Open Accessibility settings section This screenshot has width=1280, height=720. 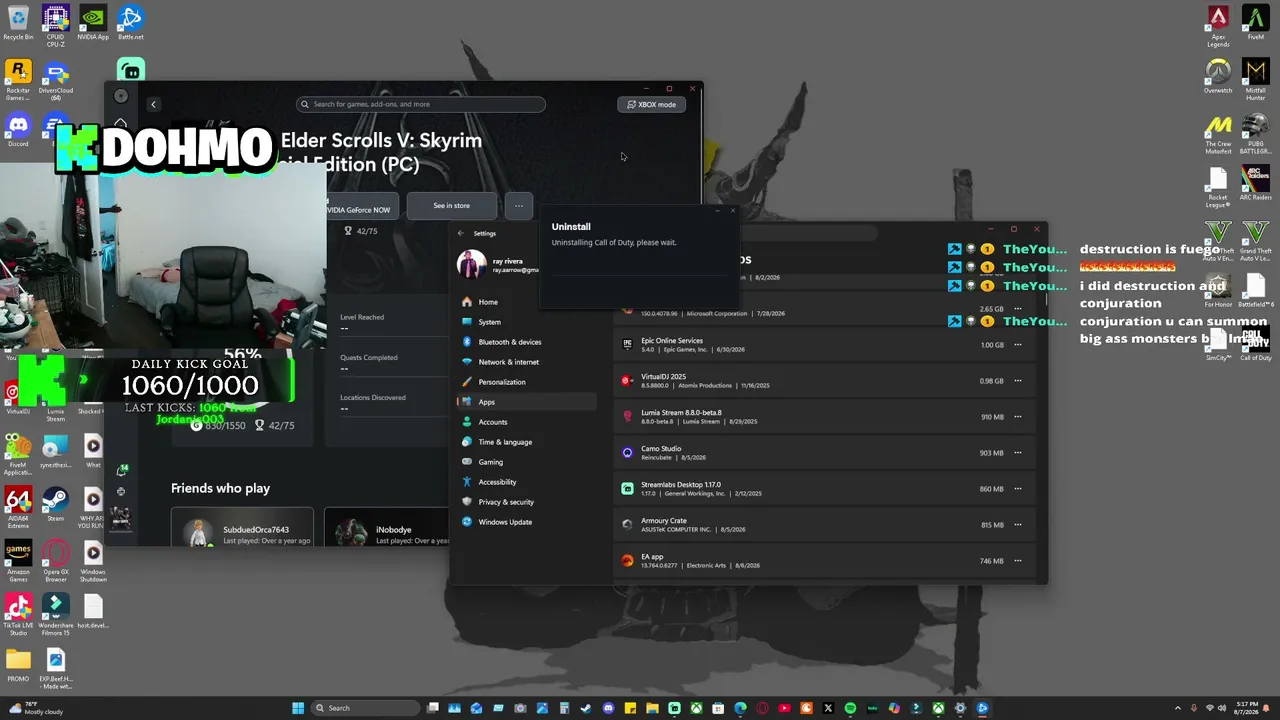click(x=527, y=482)
